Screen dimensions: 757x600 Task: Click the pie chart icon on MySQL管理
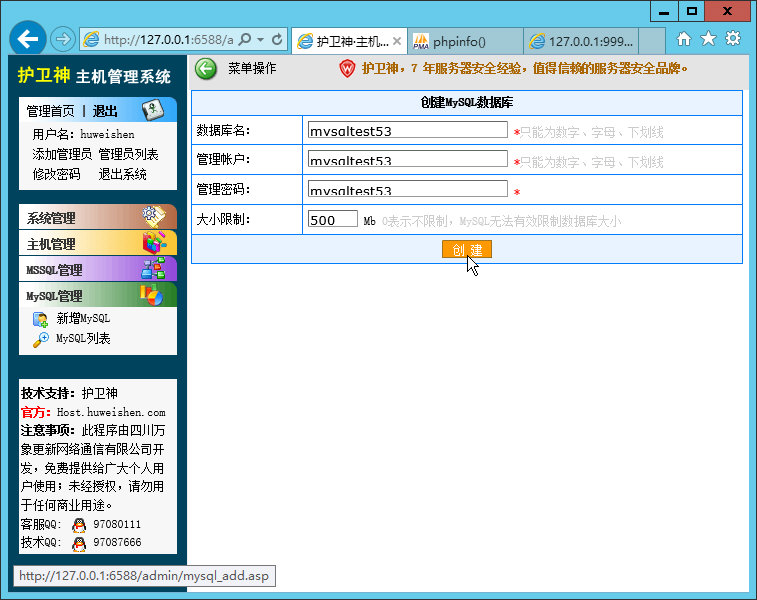pyautogui.click(x=152, y=294)
